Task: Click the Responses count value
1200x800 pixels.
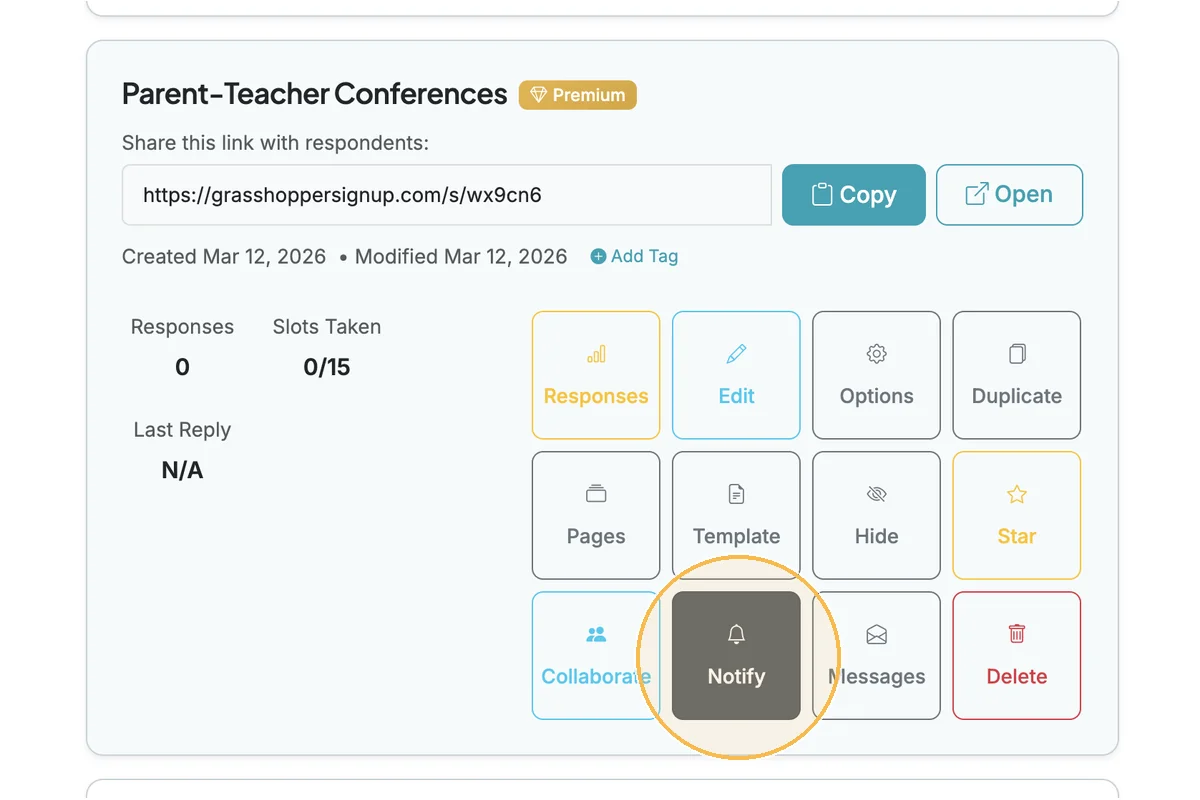Action: click(x=182, y=367)
